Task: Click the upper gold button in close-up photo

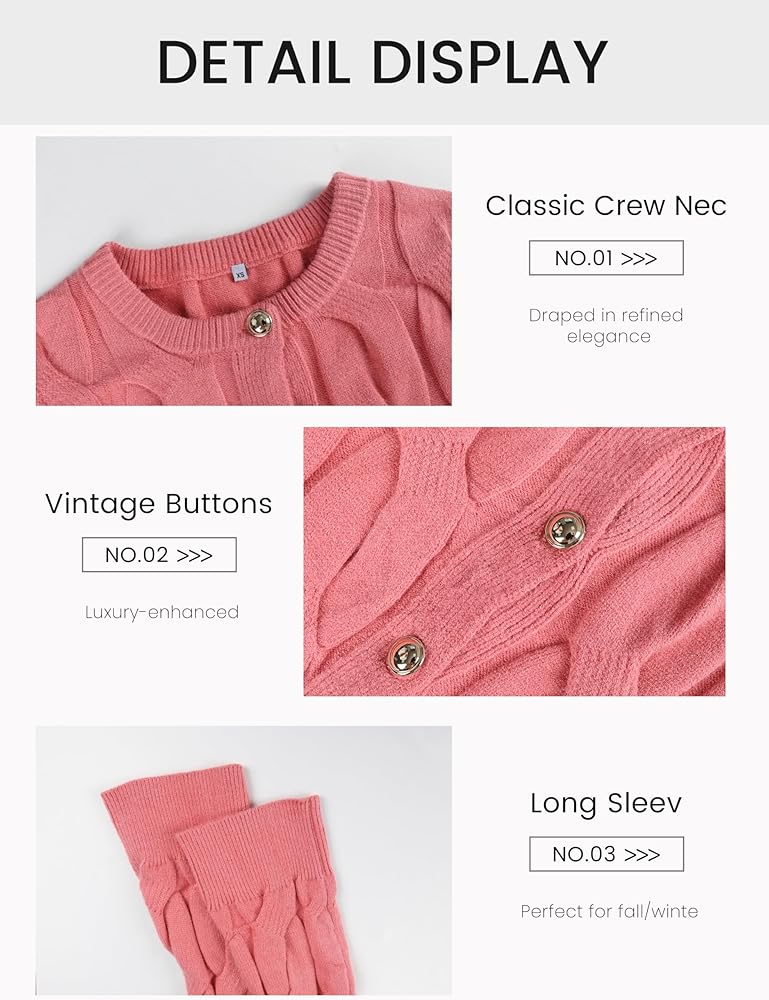Action: point(564,528)
